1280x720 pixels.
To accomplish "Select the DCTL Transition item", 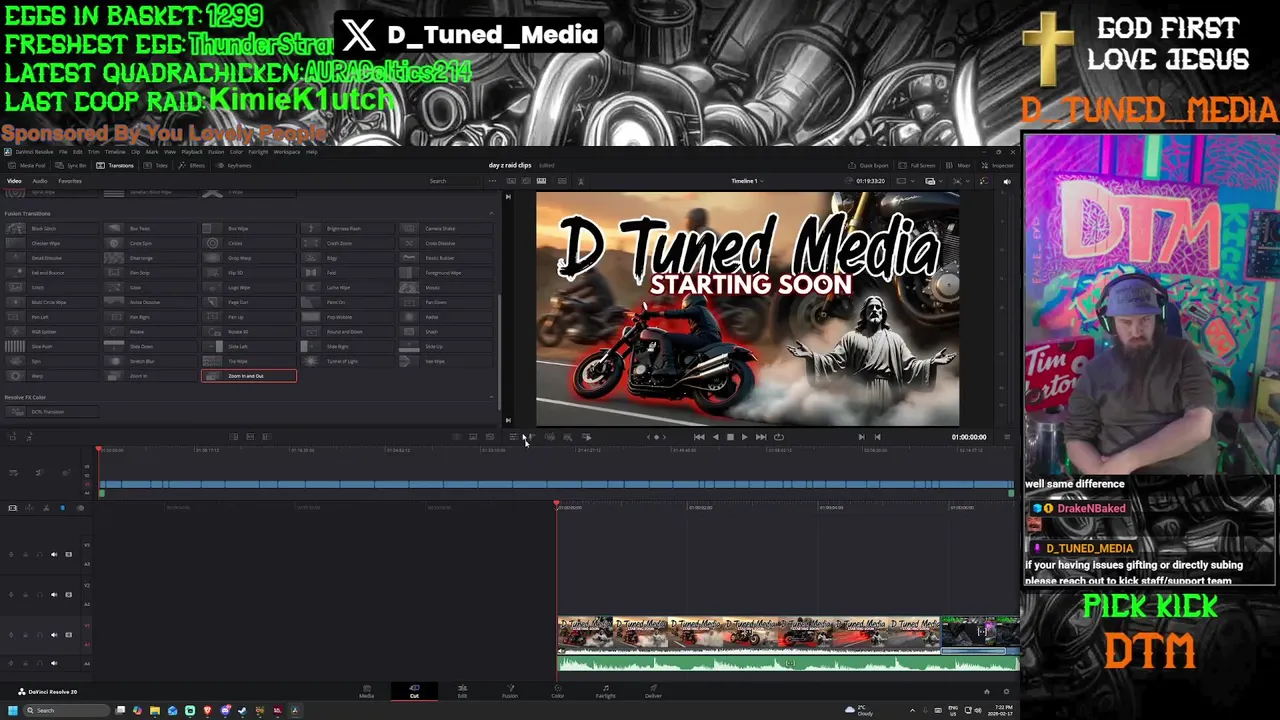I will point(50,412).
